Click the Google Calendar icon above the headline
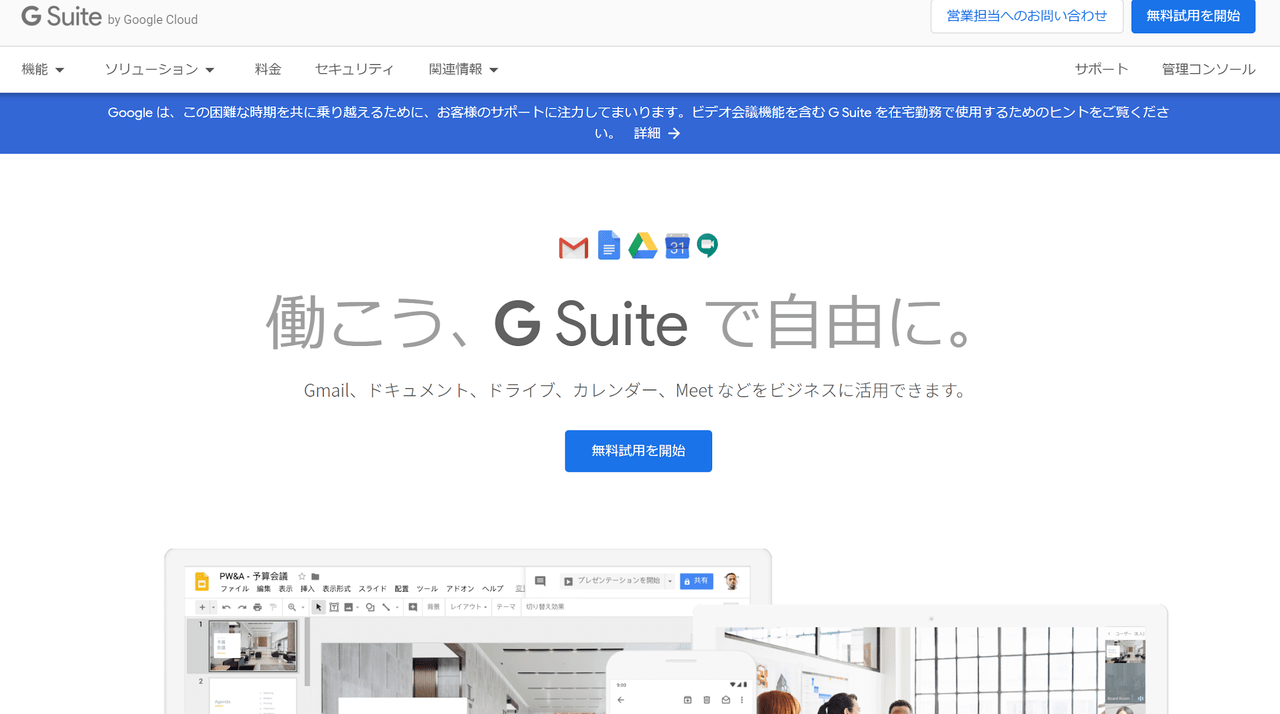This screenshot has height=714, width=1280. click(x=677, y=246)
